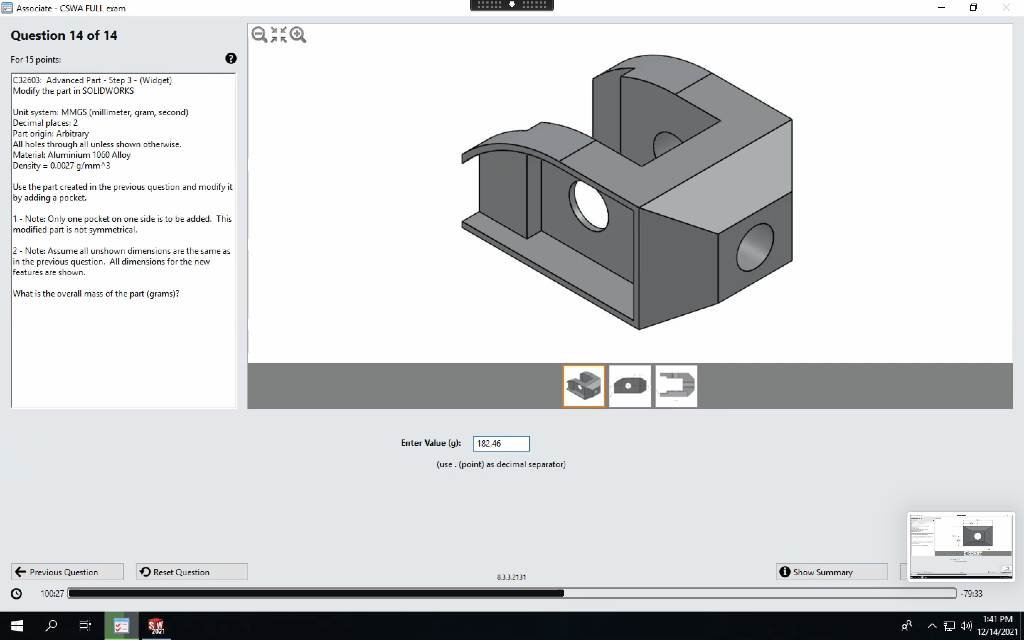Open the help question mark icon
This screenshot has width=1024, height=640.
click(x=231, y=59)
